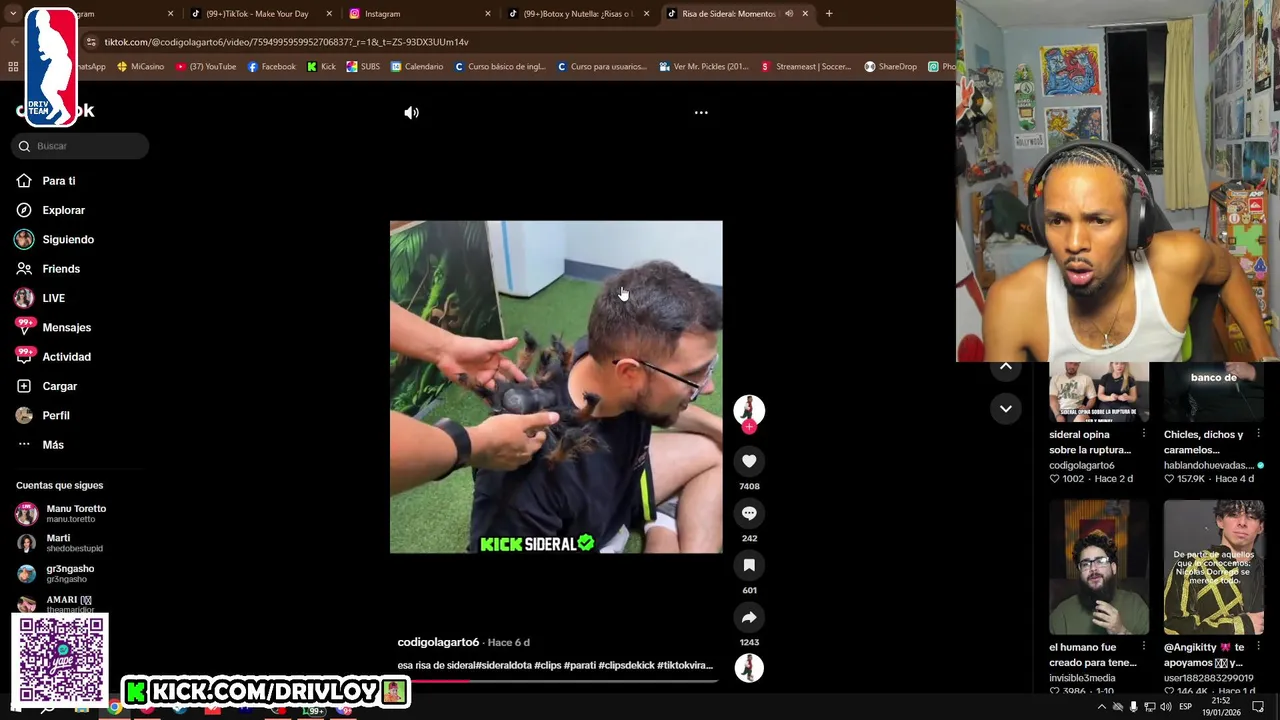Mute the 'Risa de Sideral' tab audio
Viewport: 1280px width, 720px height.
pos(789,14)
